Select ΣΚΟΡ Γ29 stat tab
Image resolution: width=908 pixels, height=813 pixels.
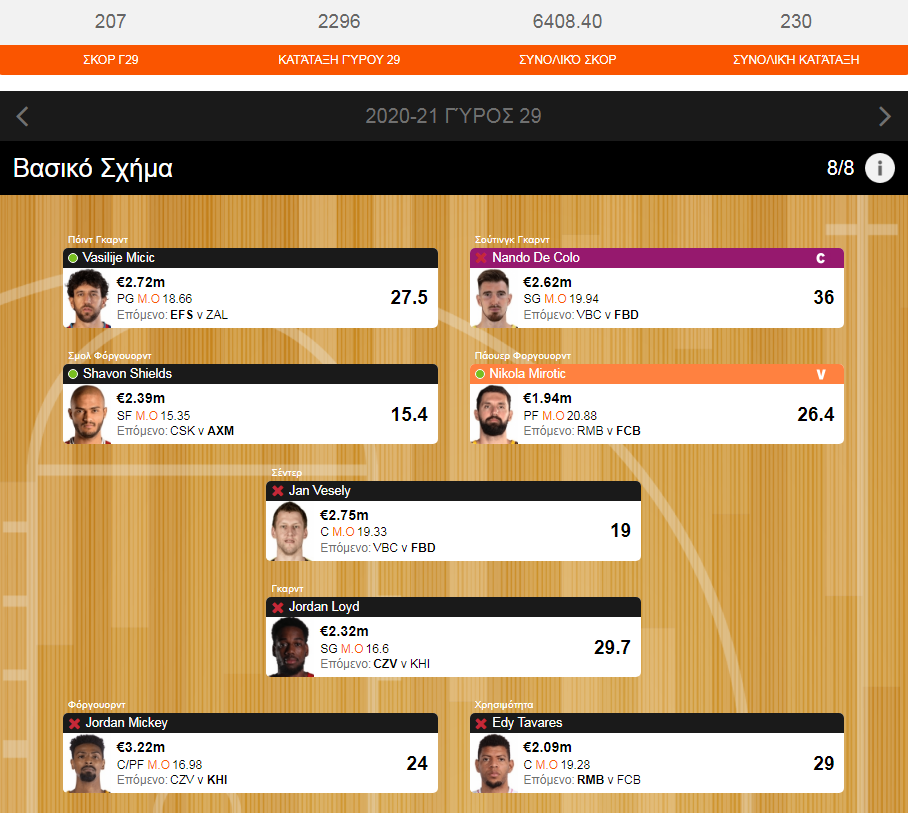[111, 60]
